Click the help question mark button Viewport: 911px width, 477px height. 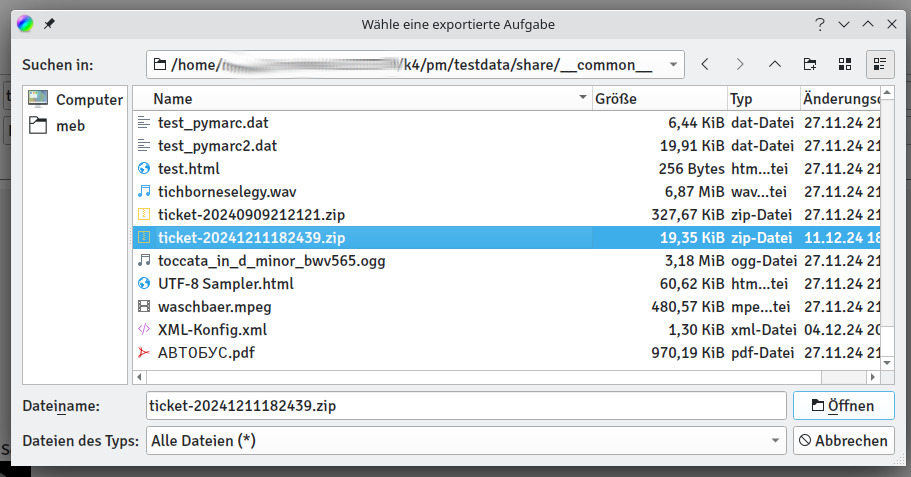click(820, 24)
